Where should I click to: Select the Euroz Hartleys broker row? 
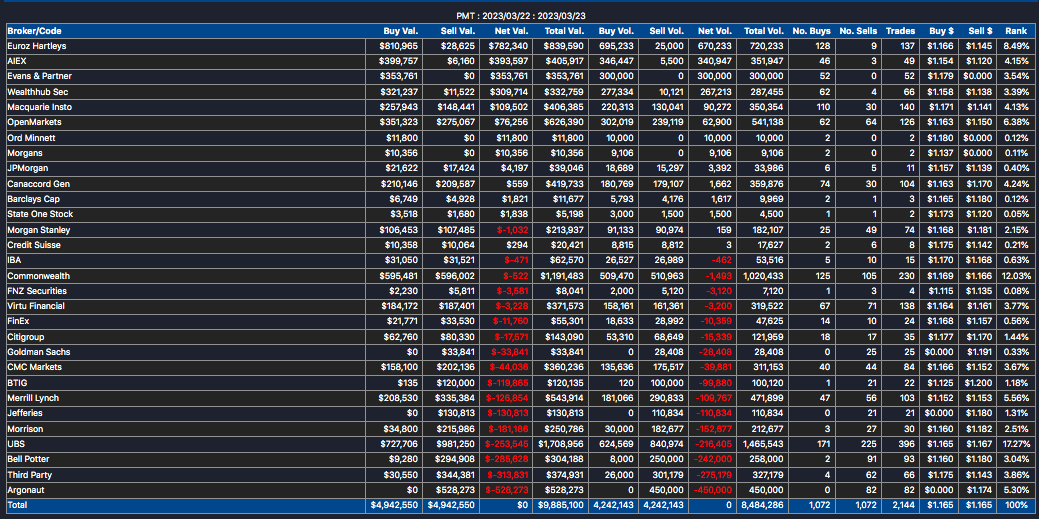click(x=520, y=46)
